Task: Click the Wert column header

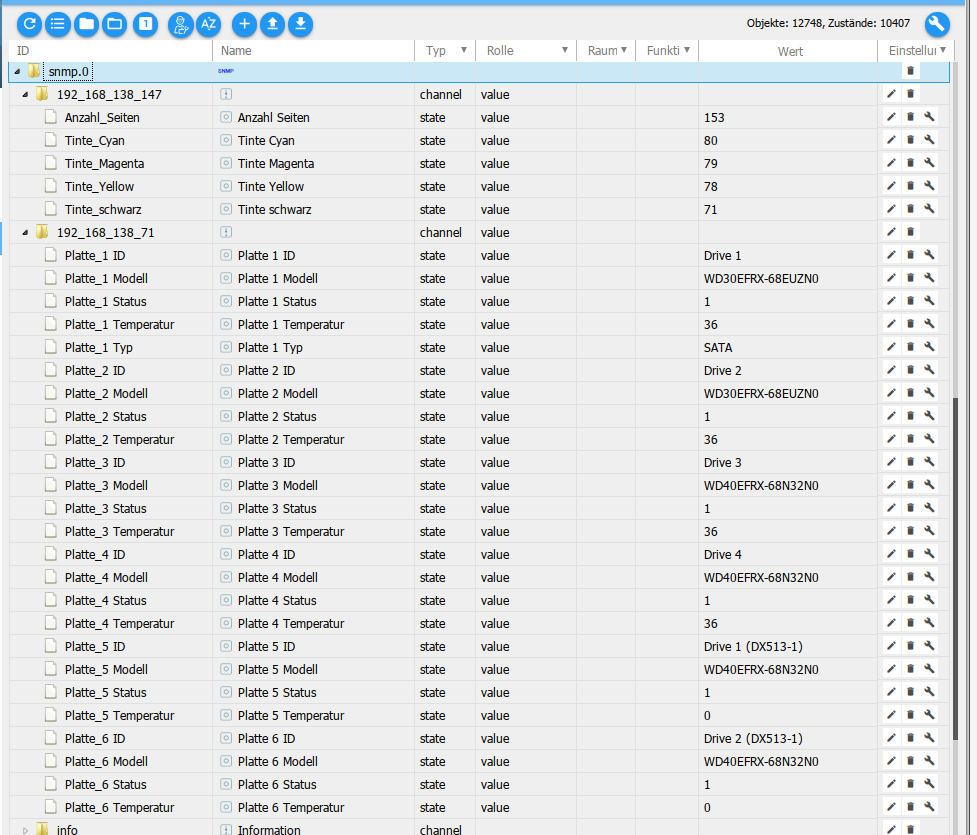Action: 790,51
